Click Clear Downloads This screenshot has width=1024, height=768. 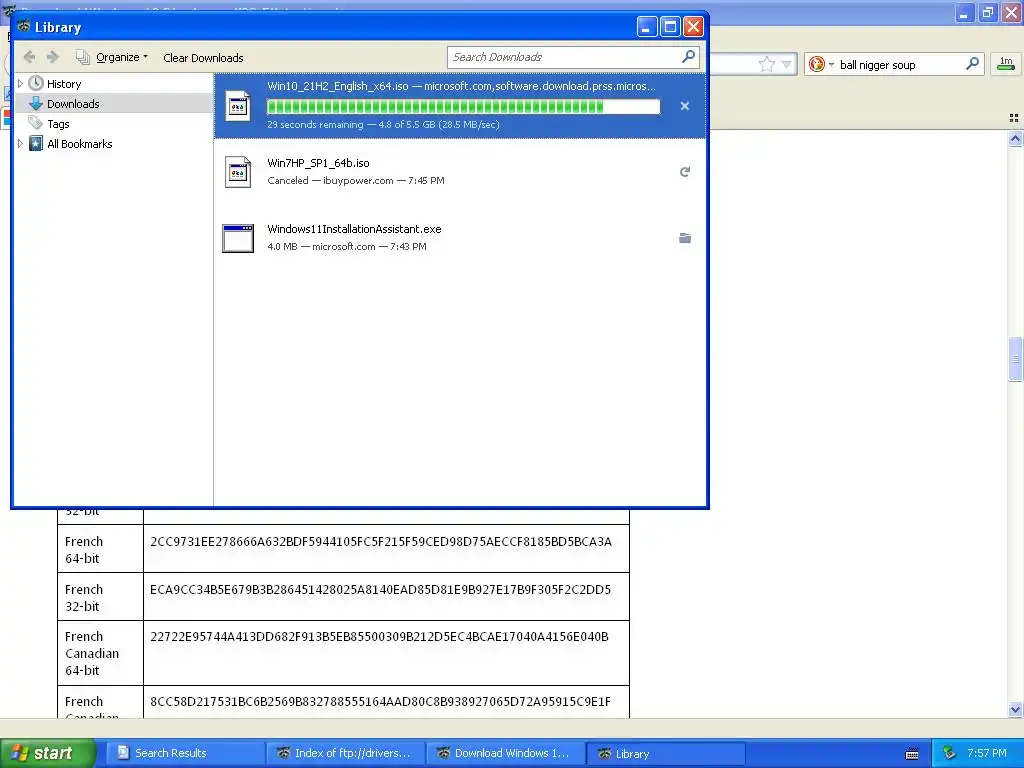coord(203,57)
